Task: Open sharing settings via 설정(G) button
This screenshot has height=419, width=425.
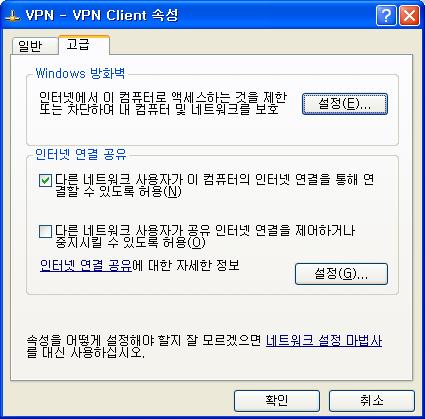Action: tap(341, 274)
